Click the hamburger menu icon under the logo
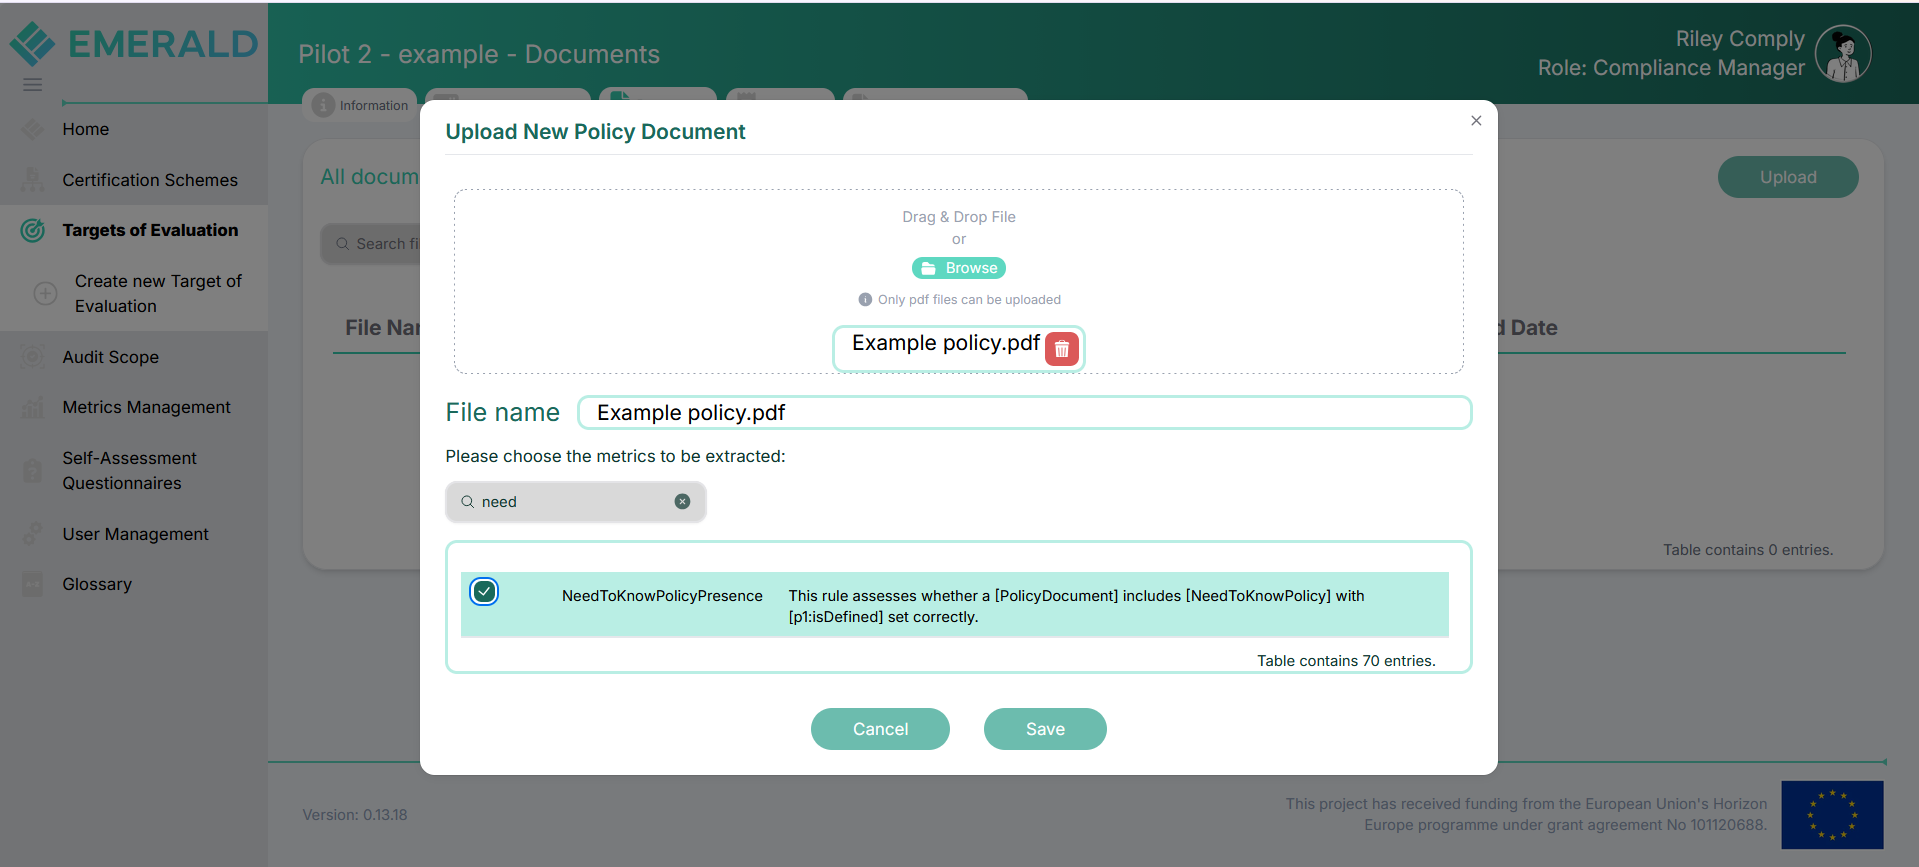This screenshot has height=867, width=1919. coord(33,85)
